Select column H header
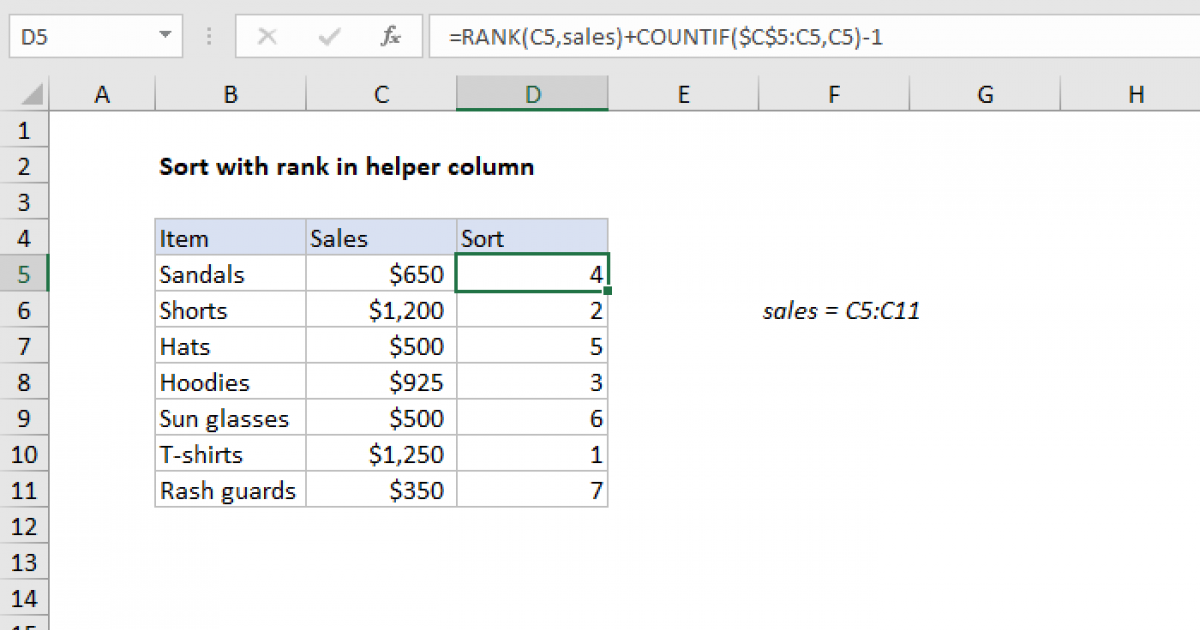The width and height of the screenshot is (1200, 630). (1135, 95)
